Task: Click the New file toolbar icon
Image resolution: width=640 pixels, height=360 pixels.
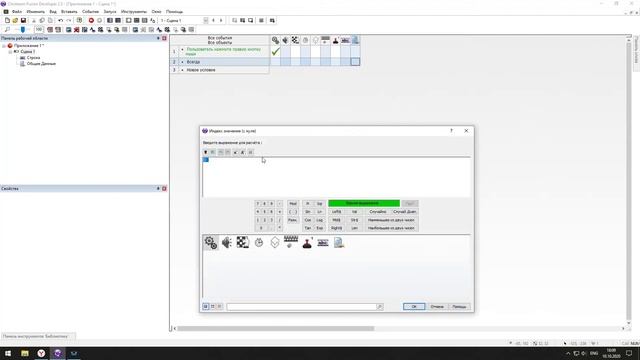Action: [7, 20]
